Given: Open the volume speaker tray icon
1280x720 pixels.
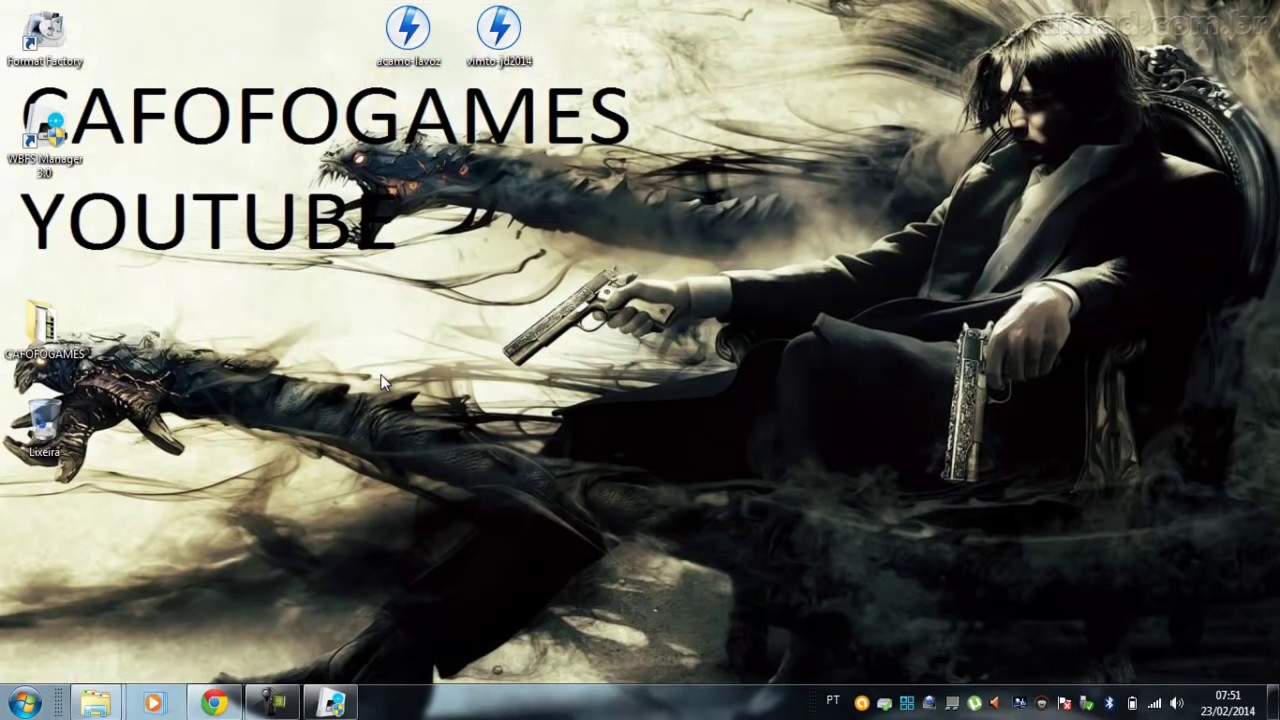Looking at the screenshot, I should tap(1177, 703).
